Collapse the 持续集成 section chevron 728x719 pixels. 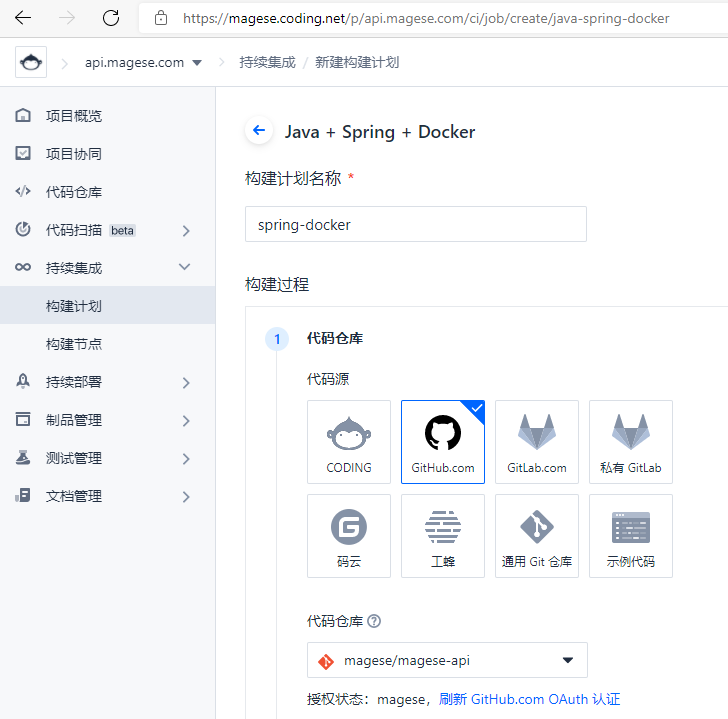(x=185, y=267)
